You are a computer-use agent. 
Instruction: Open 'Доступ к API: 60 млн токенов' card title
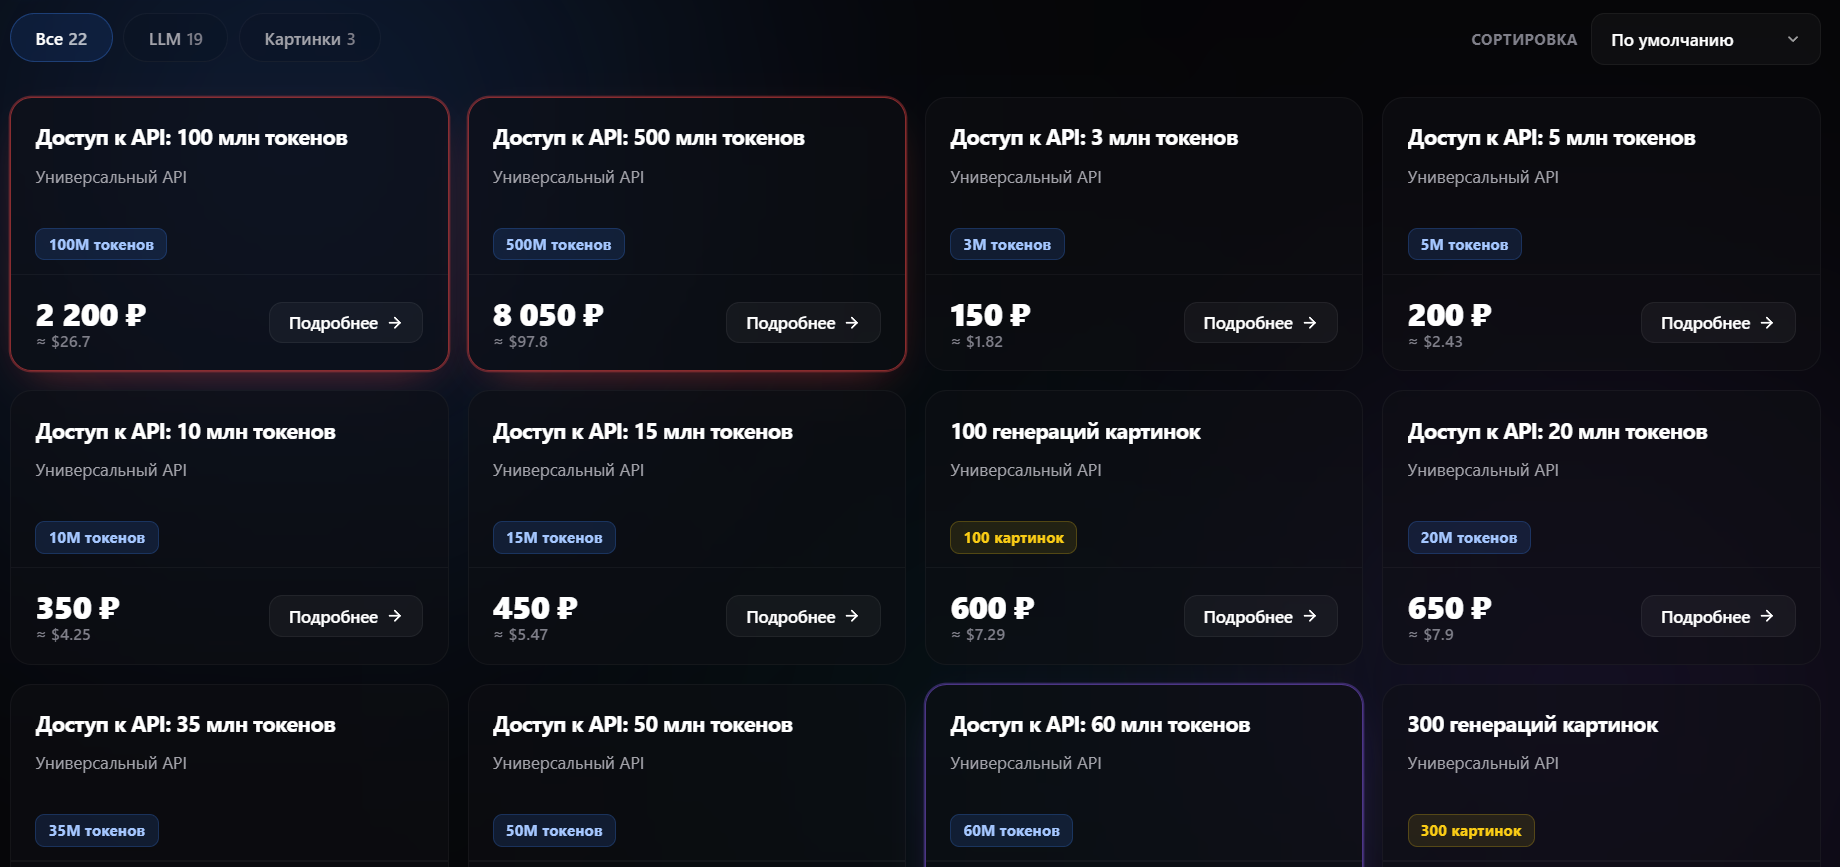(x=1100, y=724)
